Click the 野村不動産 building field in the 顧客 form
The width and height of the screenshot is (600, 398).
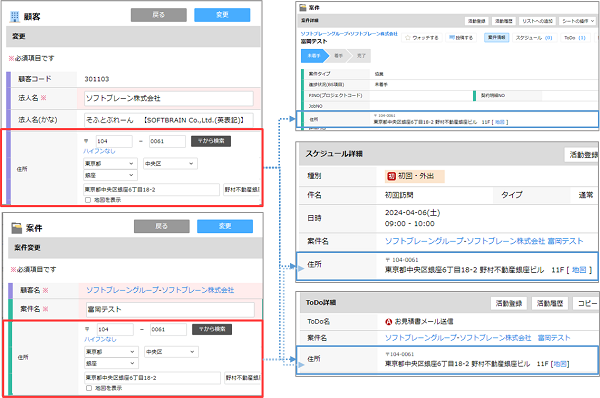[242, 189]
